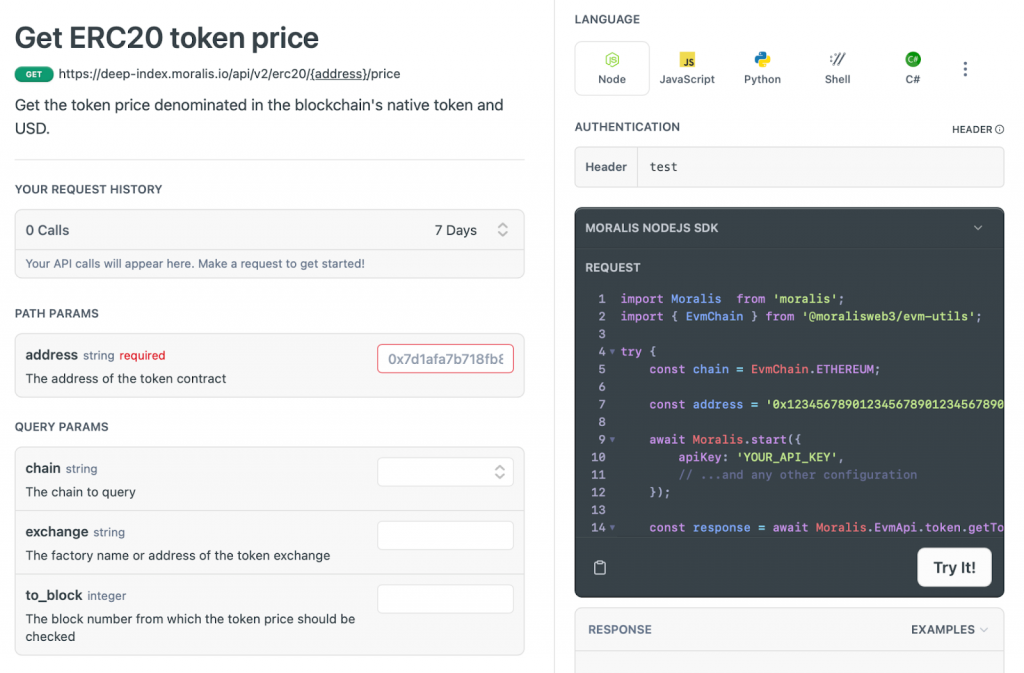The image size is (1024, 673).
Task: Change the 7 Days history range
Action: click(x=471, y=230)
